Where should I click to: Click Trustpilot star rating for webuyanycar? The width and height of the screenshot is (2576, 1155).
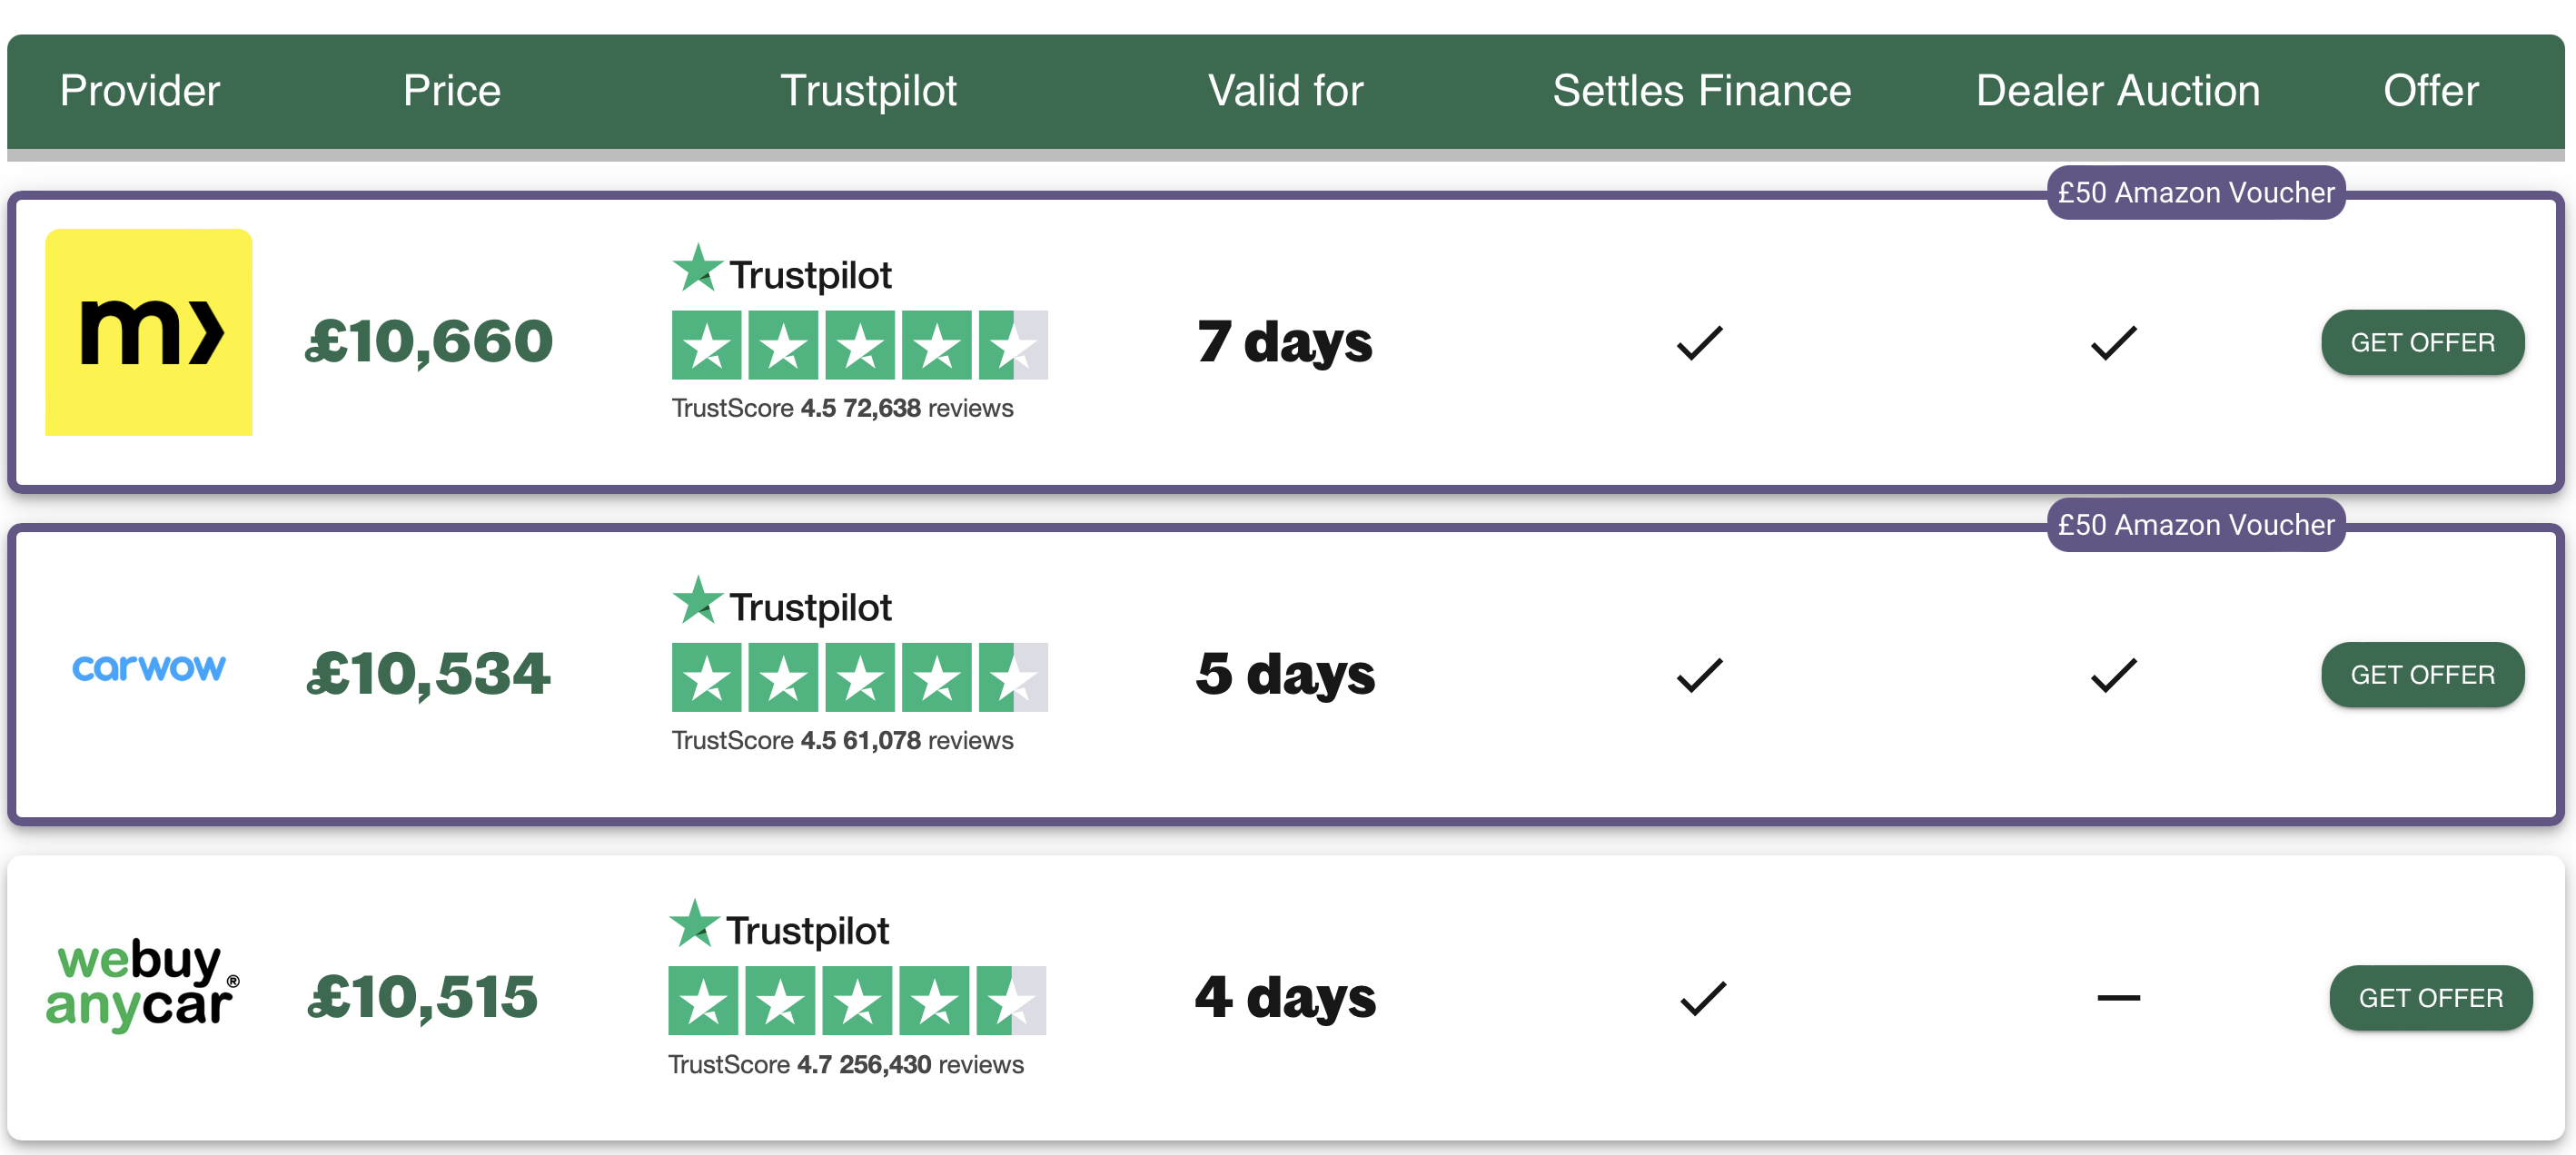pos(856,1000)
